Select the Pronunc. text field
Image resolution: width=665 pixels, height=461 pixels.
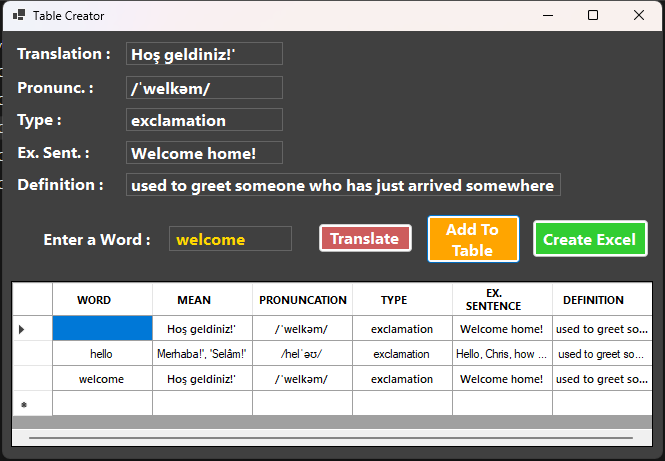[x=204, y=88]
